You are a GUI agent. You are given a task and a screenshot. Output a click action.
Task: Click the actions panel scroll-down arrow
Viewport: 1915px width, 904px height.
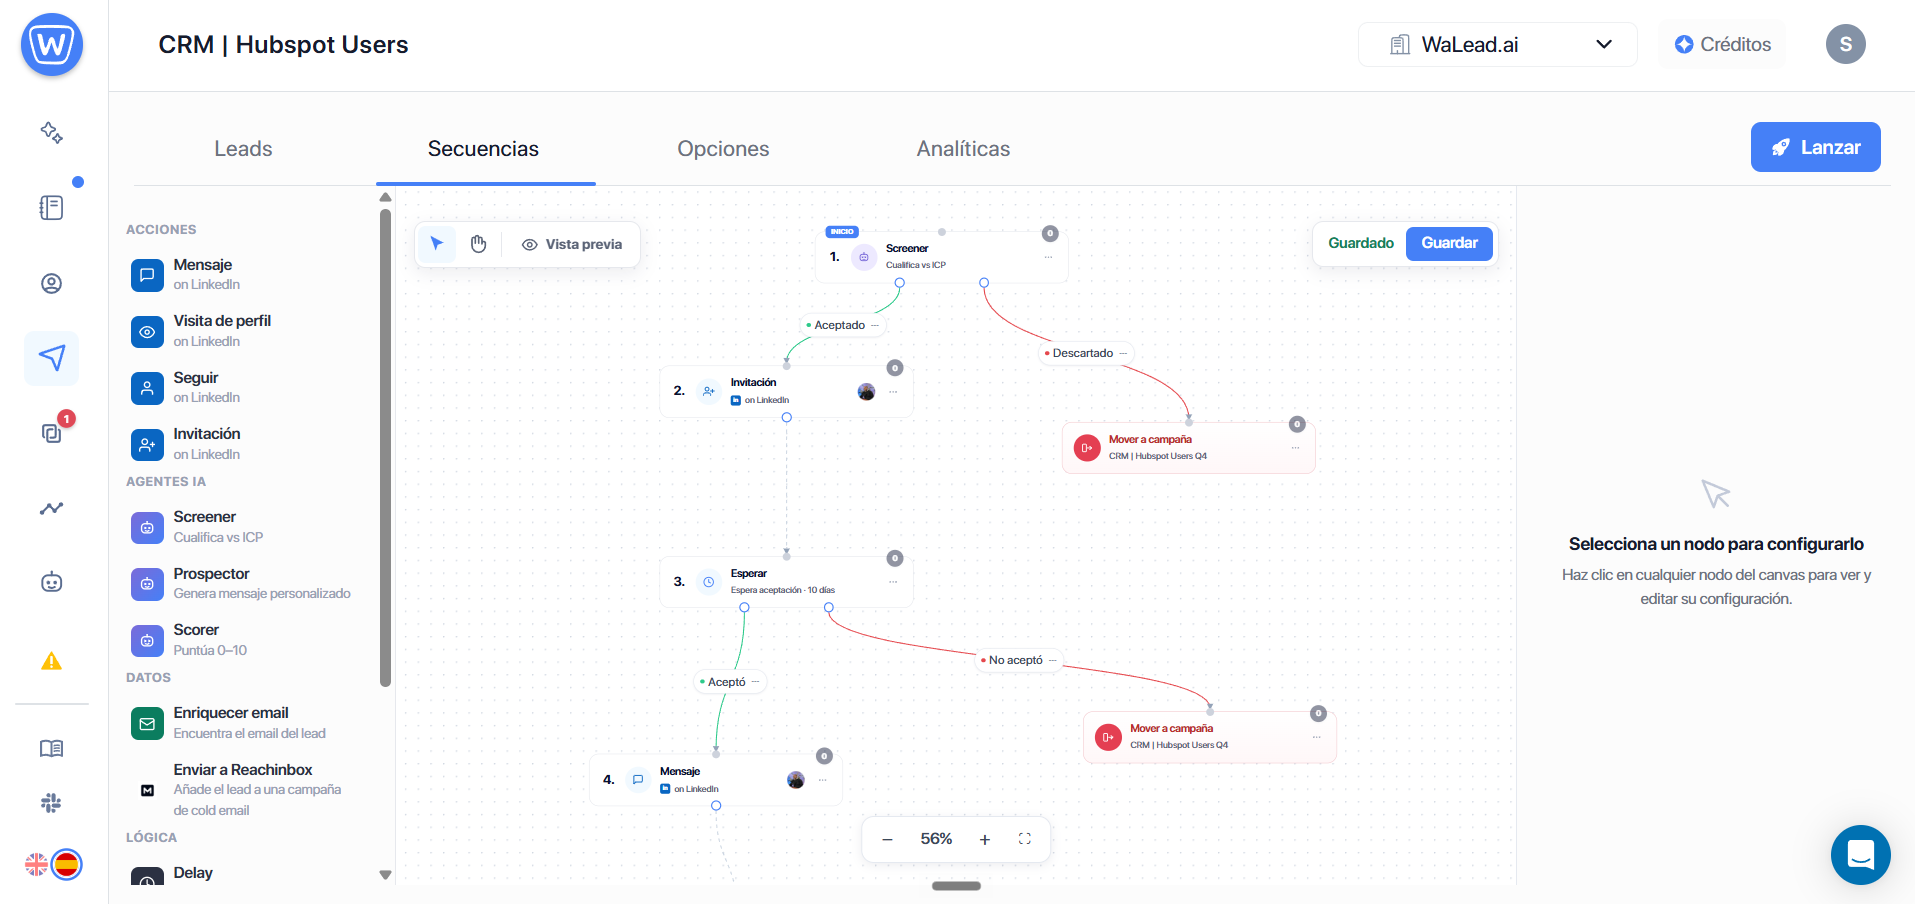pyautogui.click(x=385, y=875)
